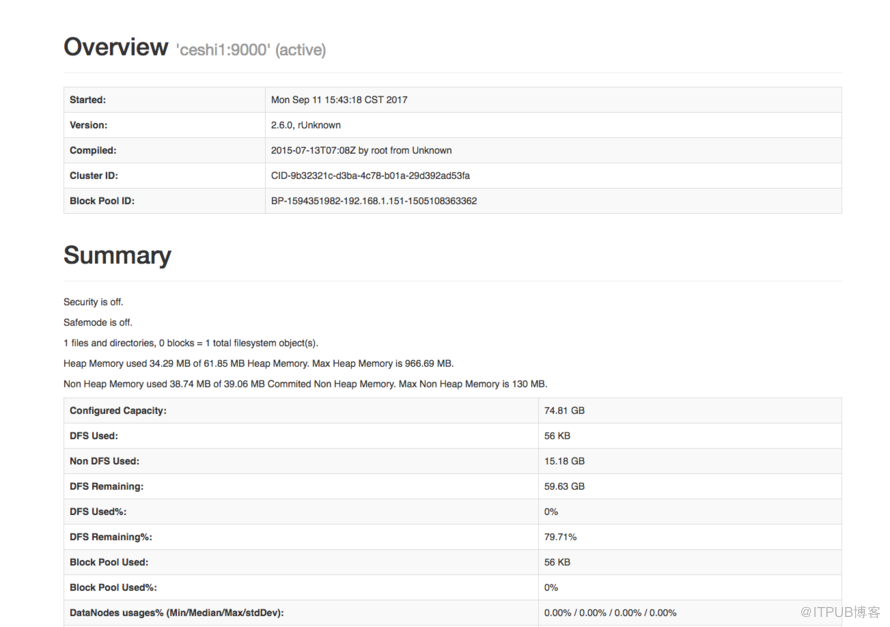Select the 'ceshi1:9000' (active) subtitle
890x627 pixels.
pos(251,50)
